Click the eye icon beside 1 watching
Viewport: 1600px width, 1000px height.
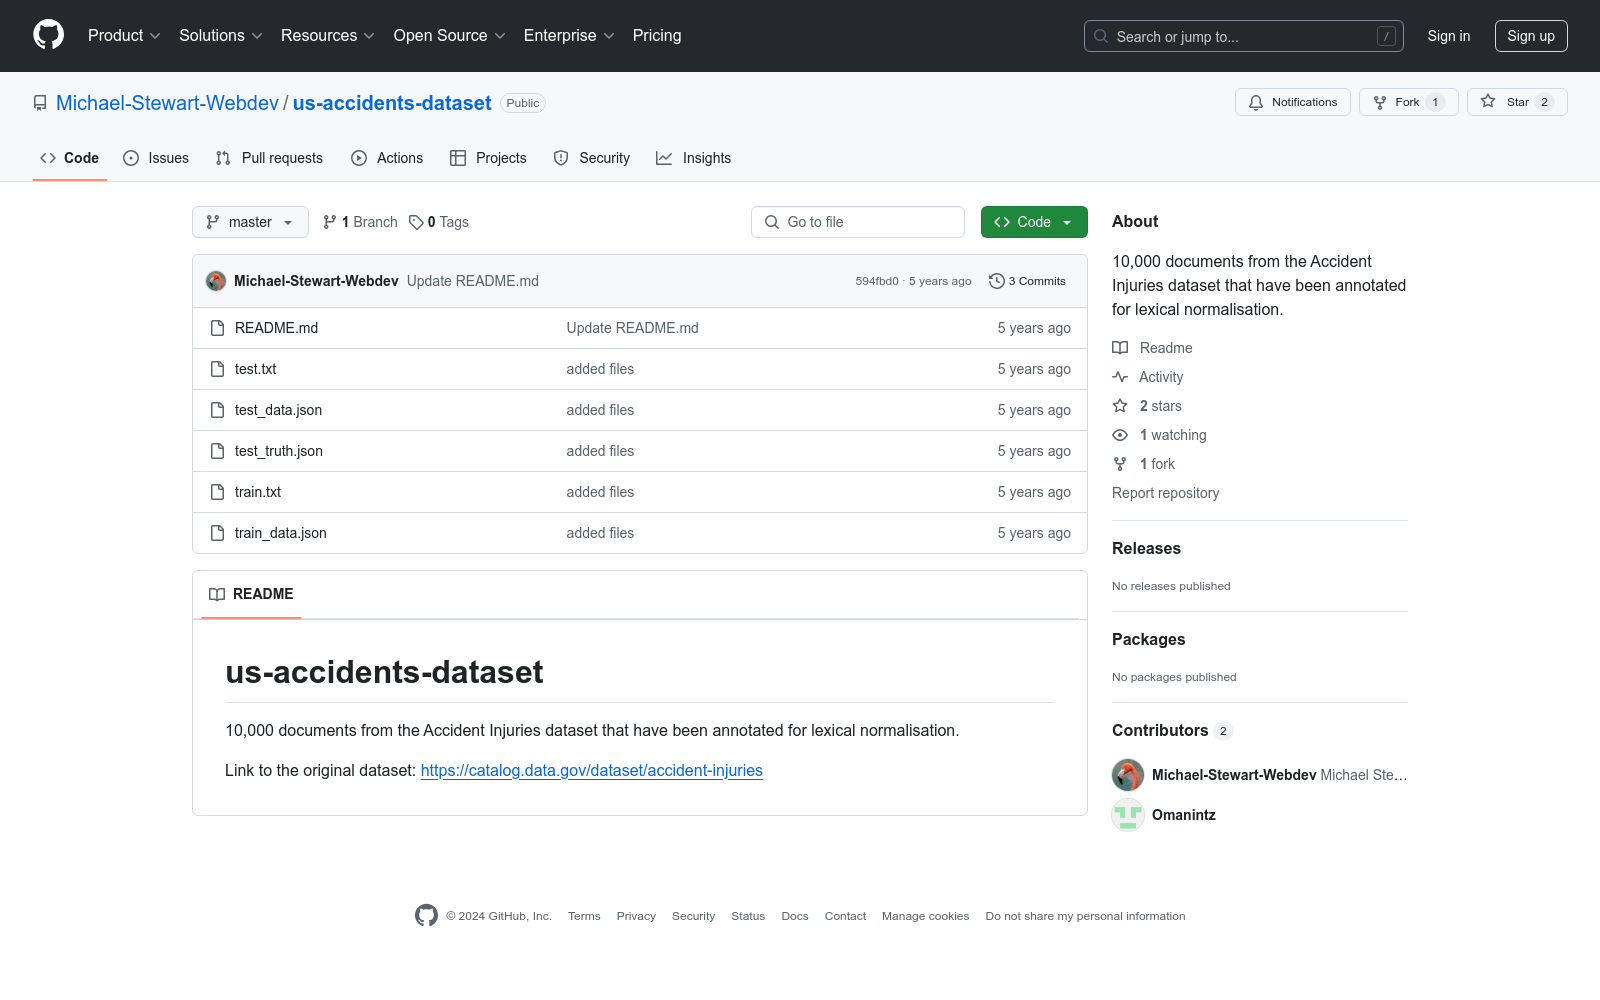pyautogui.click(x=1120, y=435)
